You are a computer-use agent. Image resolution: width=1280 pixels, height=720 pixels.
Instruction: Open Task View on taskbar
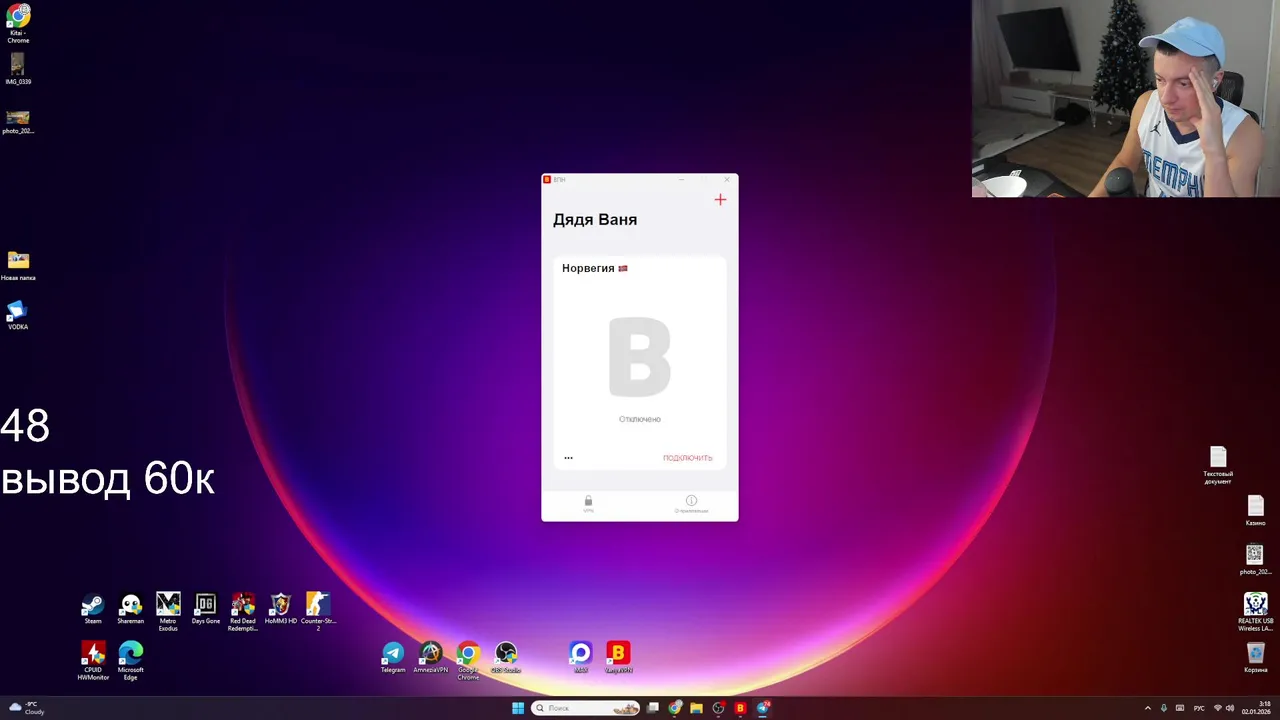click(653, 708)
